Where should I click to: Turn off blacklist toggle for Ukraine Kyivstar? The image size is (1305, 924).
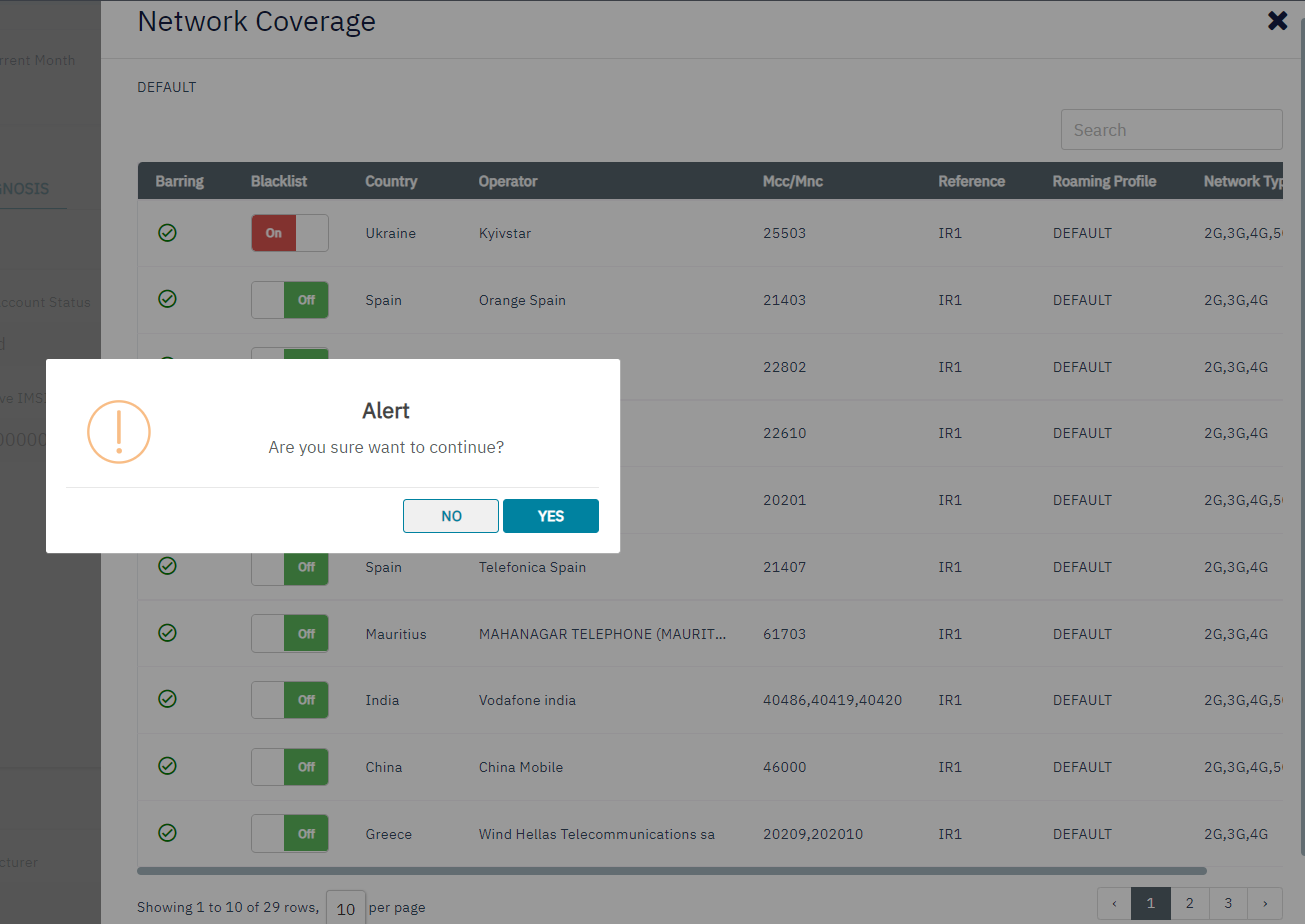pos(289,233)
